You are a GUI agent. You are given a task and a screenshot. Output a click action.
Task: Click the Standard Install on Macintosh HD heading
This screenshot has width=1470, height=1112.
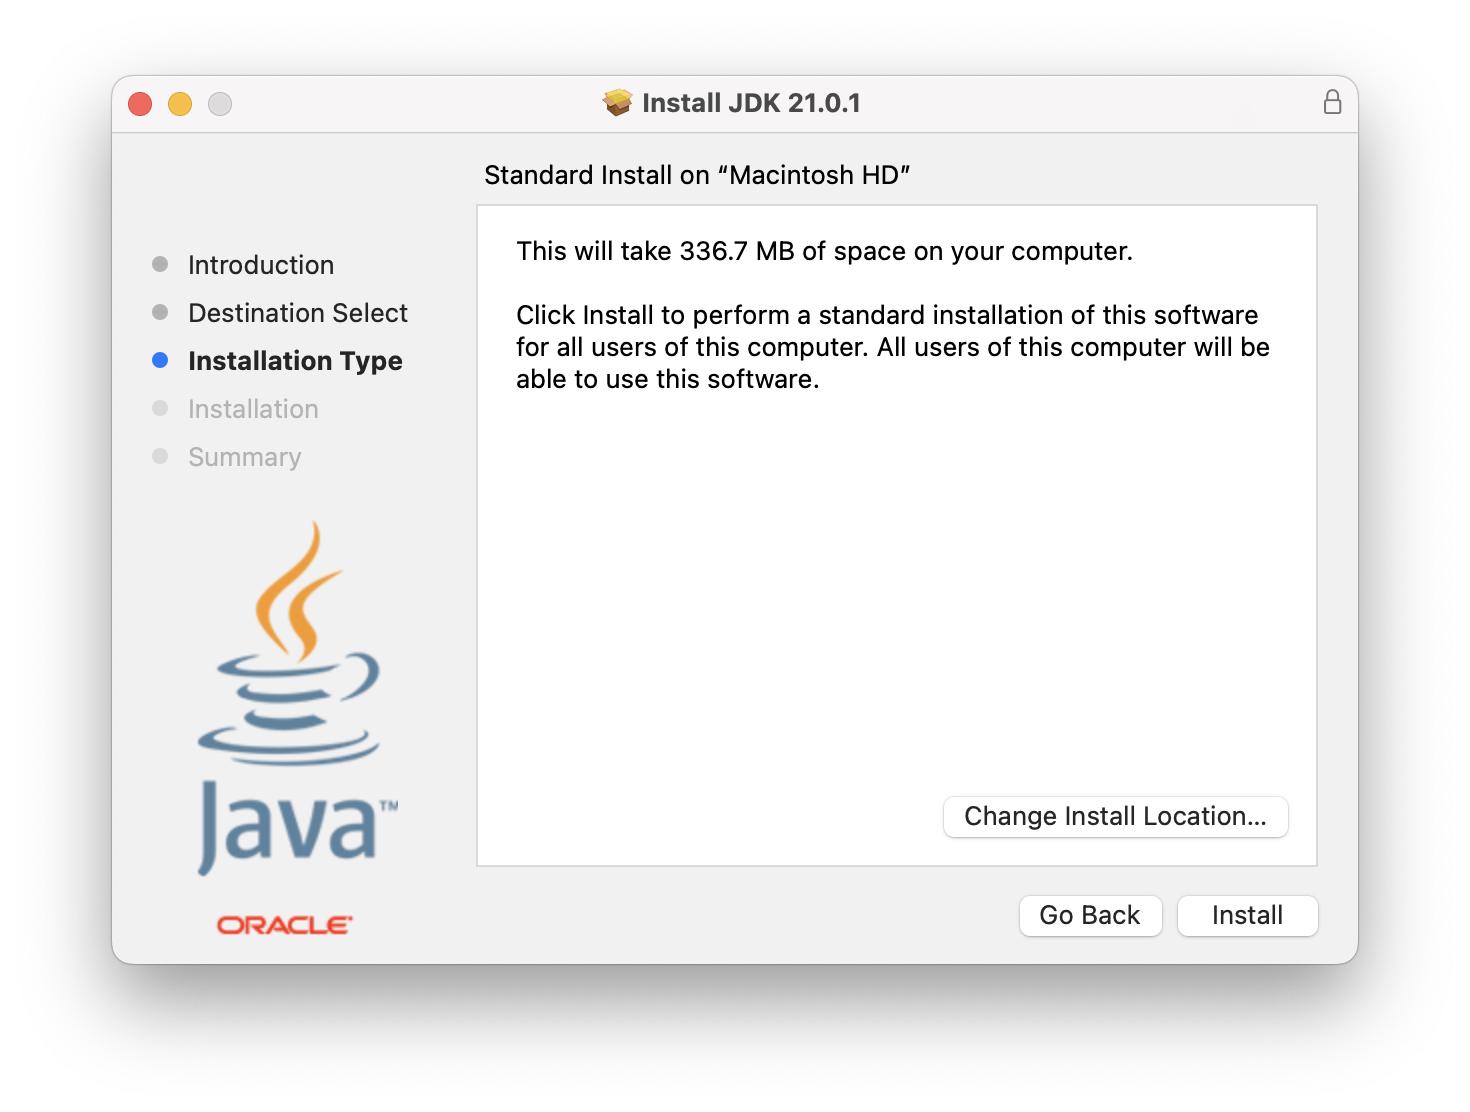point(697,174)
